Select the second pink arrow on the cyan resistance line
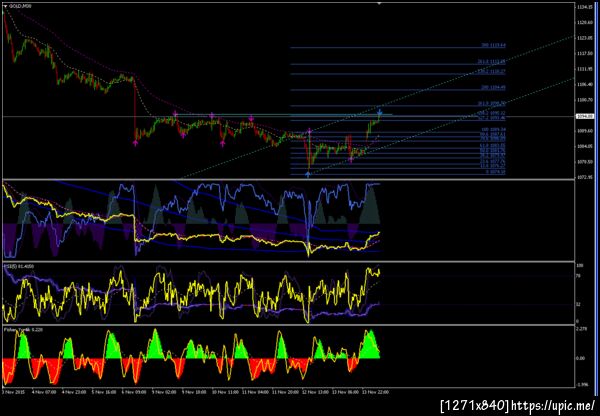 click(x=211, y=115)
